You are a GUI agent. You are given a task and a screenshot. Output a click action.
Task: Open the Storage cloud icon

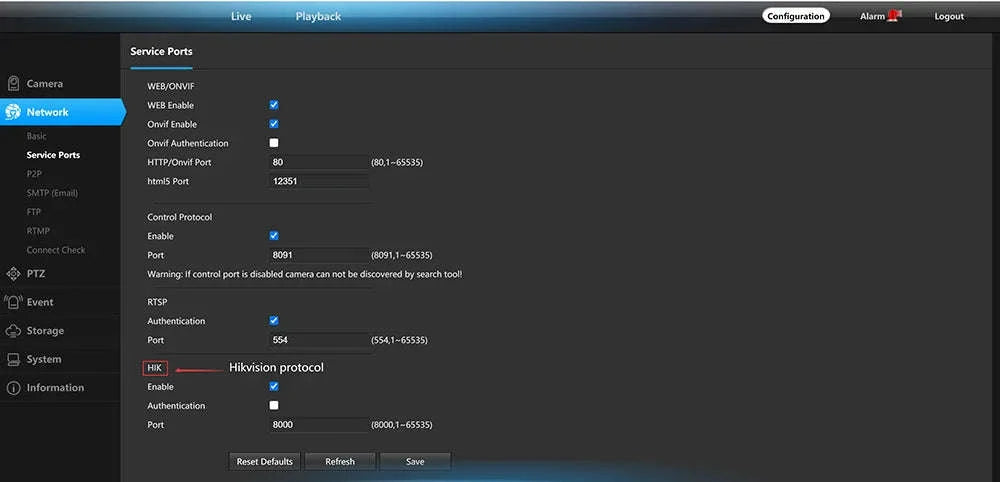(x=13, y=331)
